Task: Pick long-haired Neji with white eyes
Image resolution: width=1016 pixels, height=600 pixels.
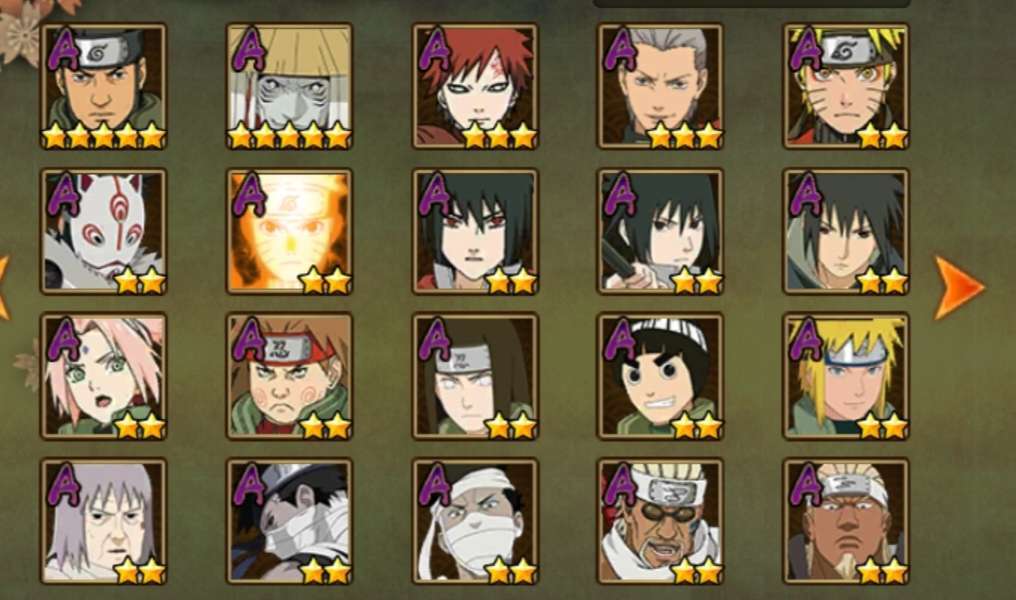Action: click(x=475, y=376)
